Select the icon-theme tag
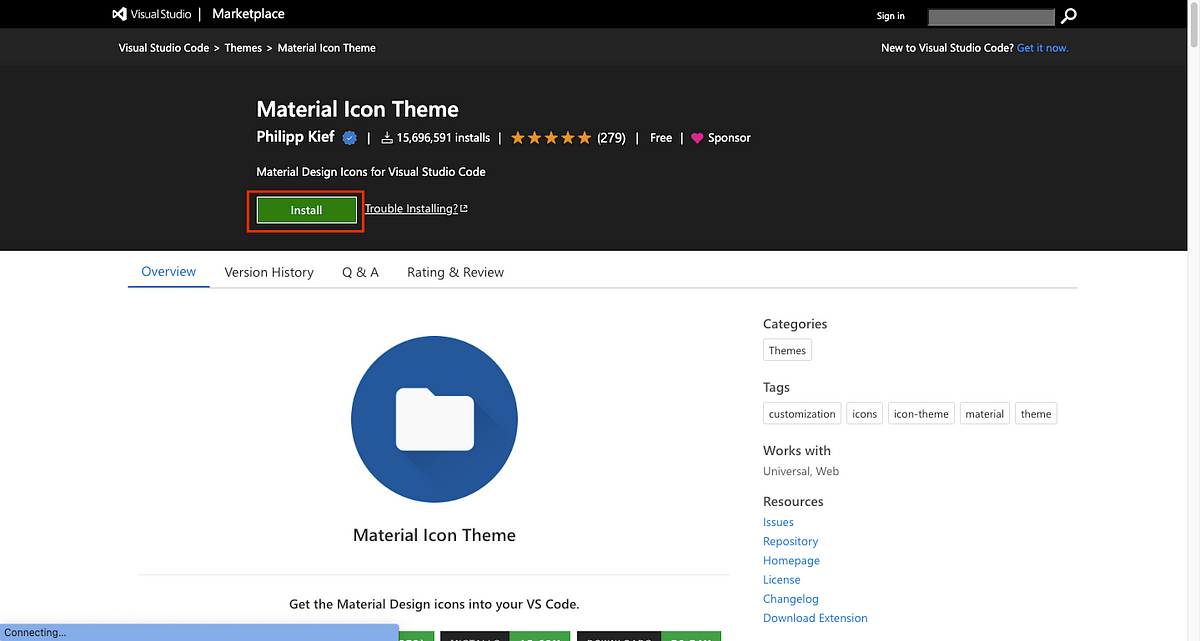 [x=921, y=414]
